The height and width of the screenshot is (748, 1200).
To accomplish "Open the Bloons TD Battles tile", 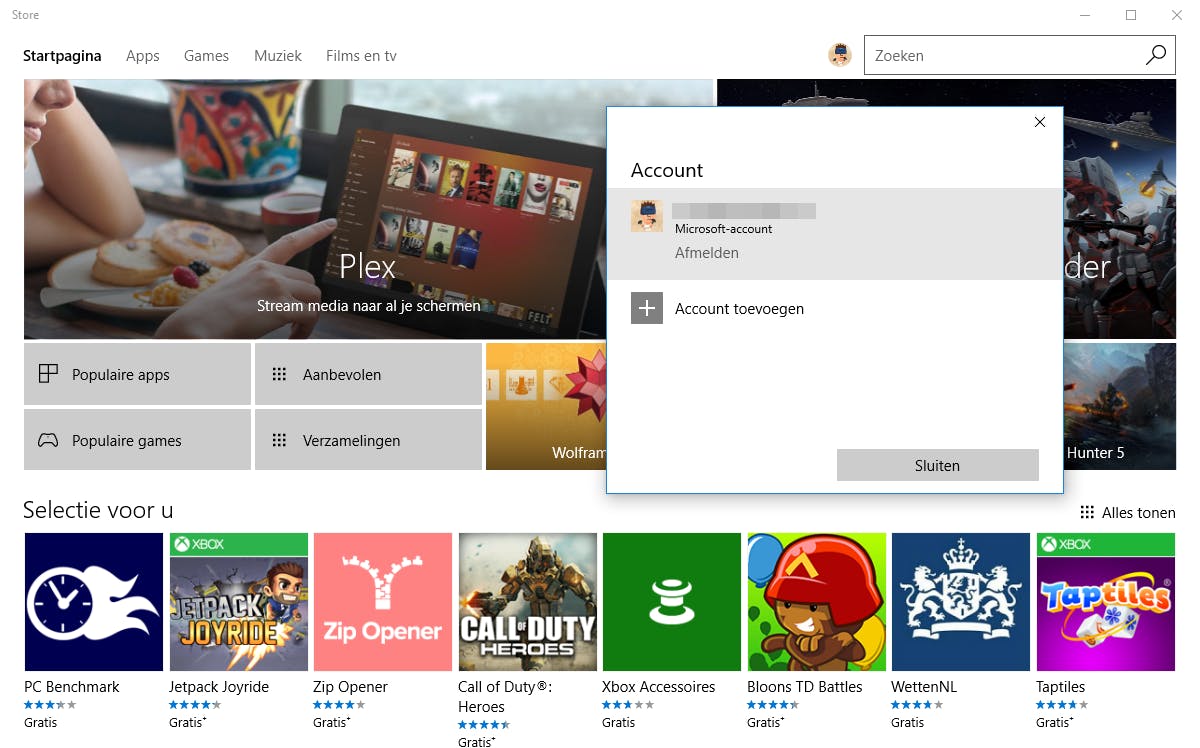I will (x=816, y=602).
